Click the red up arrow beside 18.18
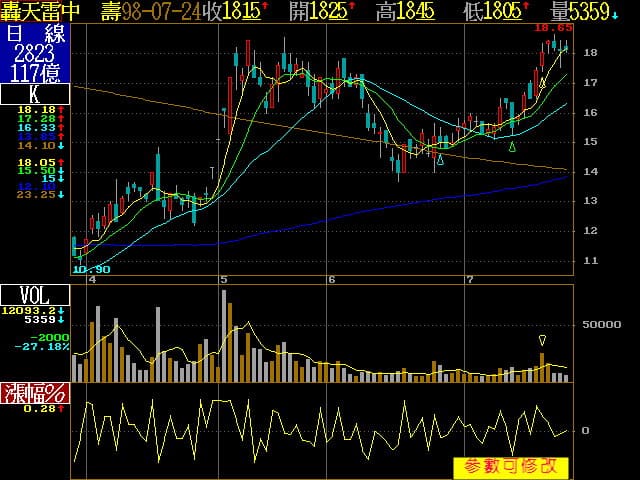 tap(61, 108)
